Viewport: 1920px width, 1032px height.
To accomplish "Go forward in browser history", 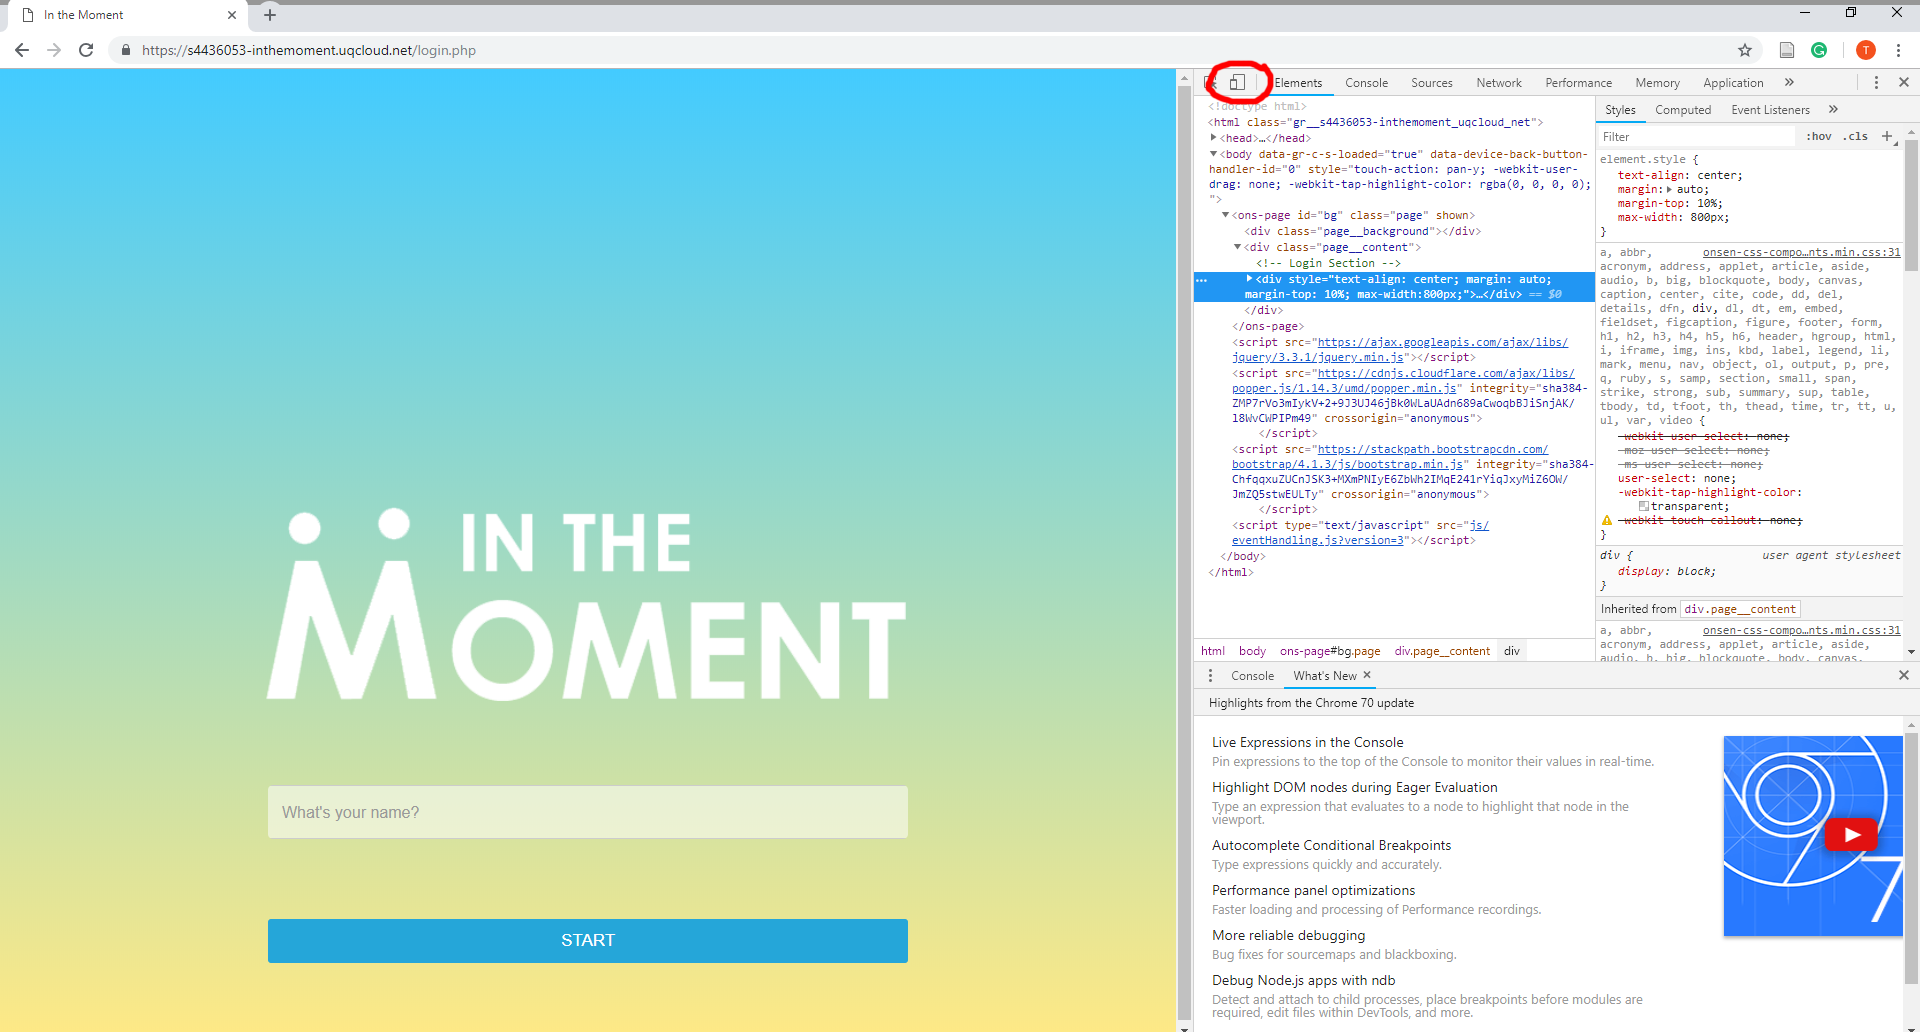I will coord(54,50).
